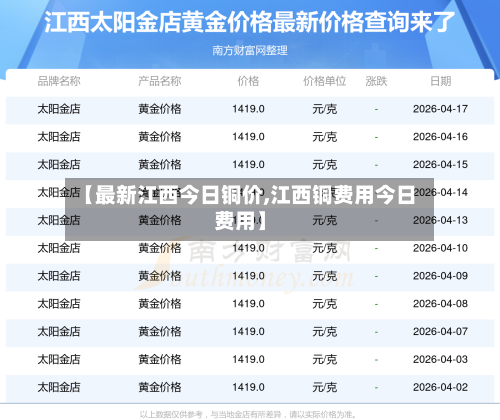500x420 pixels.
Task: Select the date cell 2026-04-16
Action: 441,137
